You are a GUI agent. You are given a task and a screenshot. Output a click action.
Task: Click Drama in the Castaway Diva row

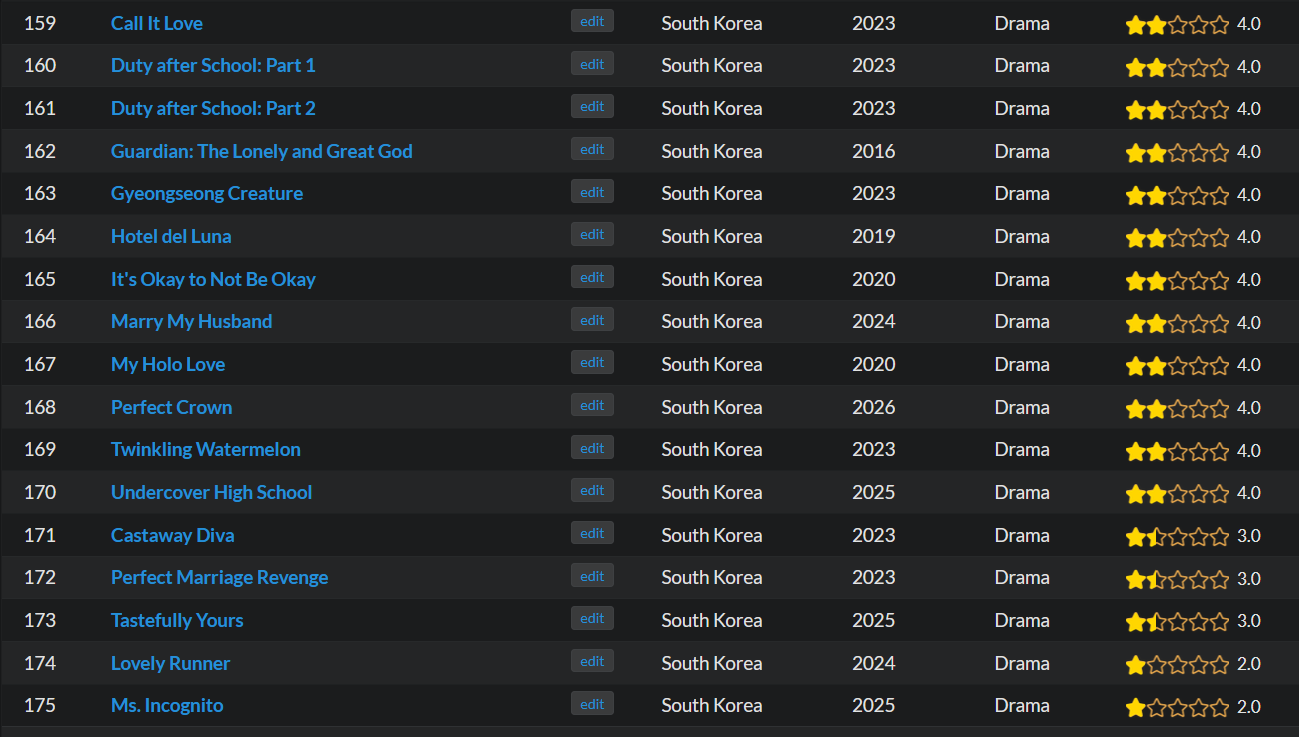[1022, 535]
